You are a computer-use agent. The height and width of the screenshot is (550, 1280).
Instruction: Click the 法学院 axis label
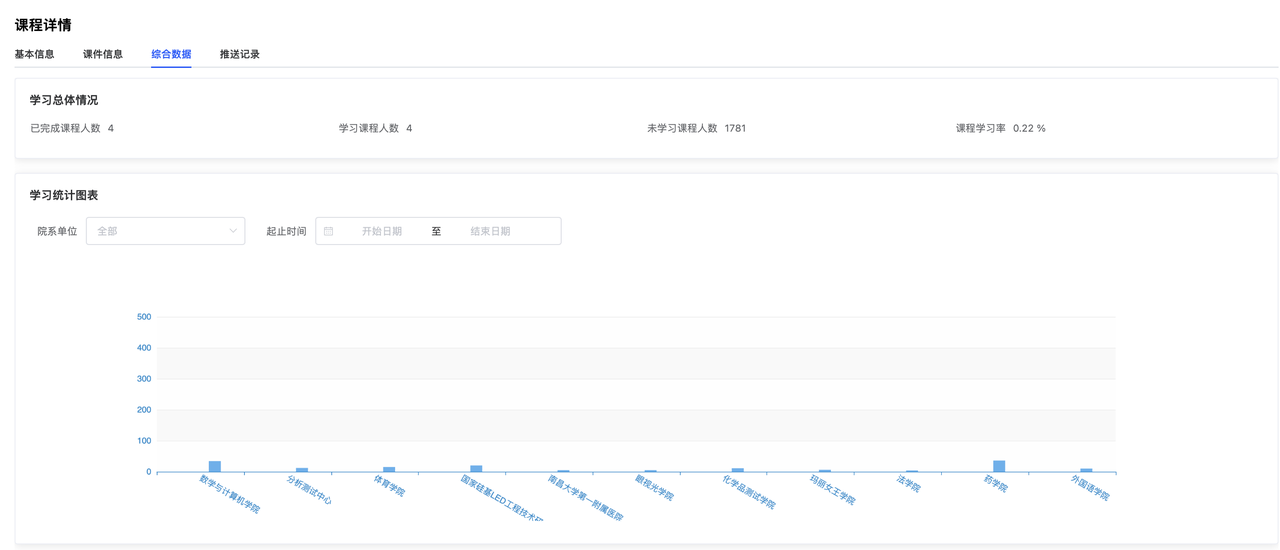(x=909, y=484)
